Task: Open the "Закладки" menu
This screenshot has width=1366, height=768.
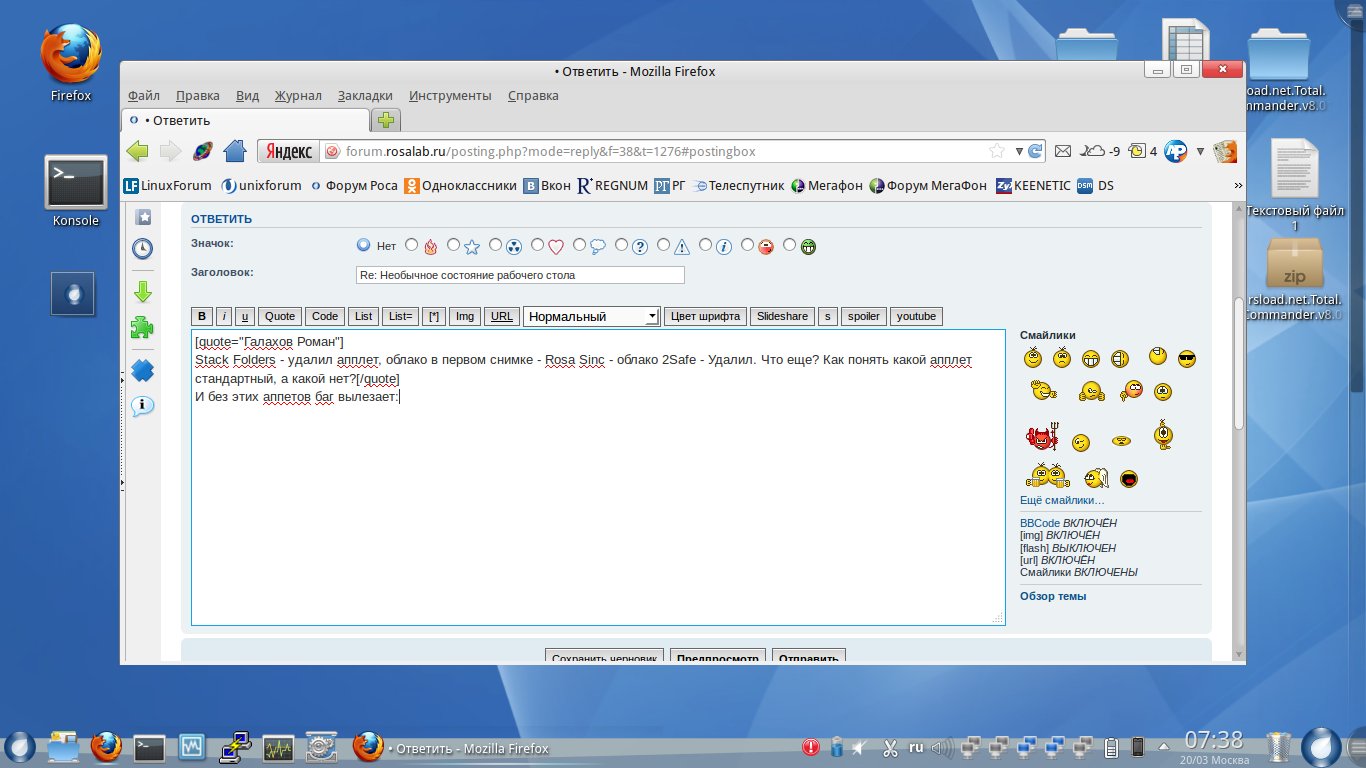Action: (365, 96)
